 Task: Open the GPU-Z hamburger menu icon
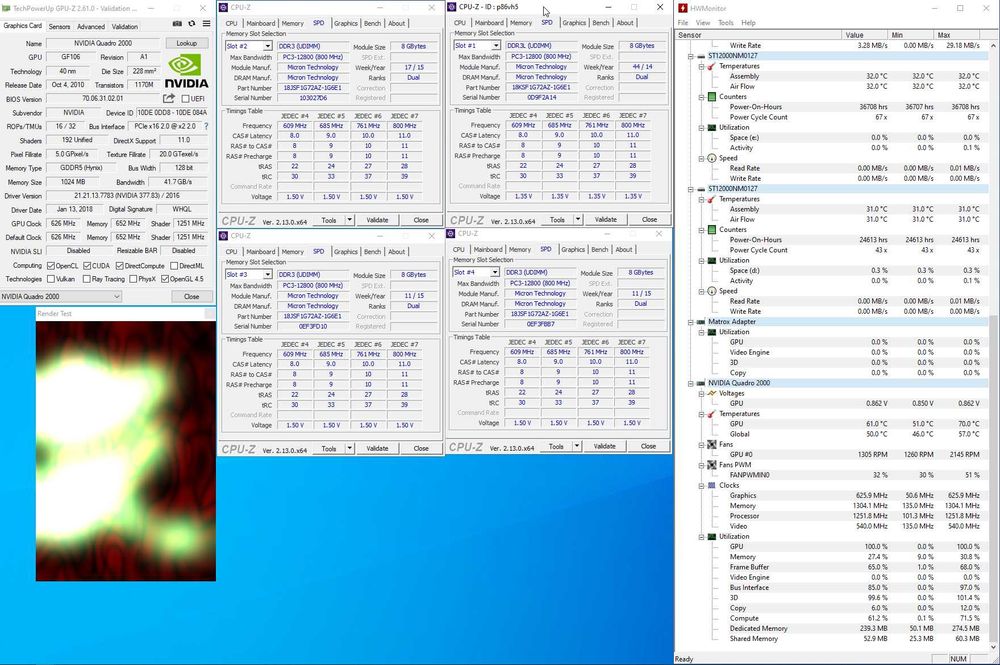click(x=206, y=24)
